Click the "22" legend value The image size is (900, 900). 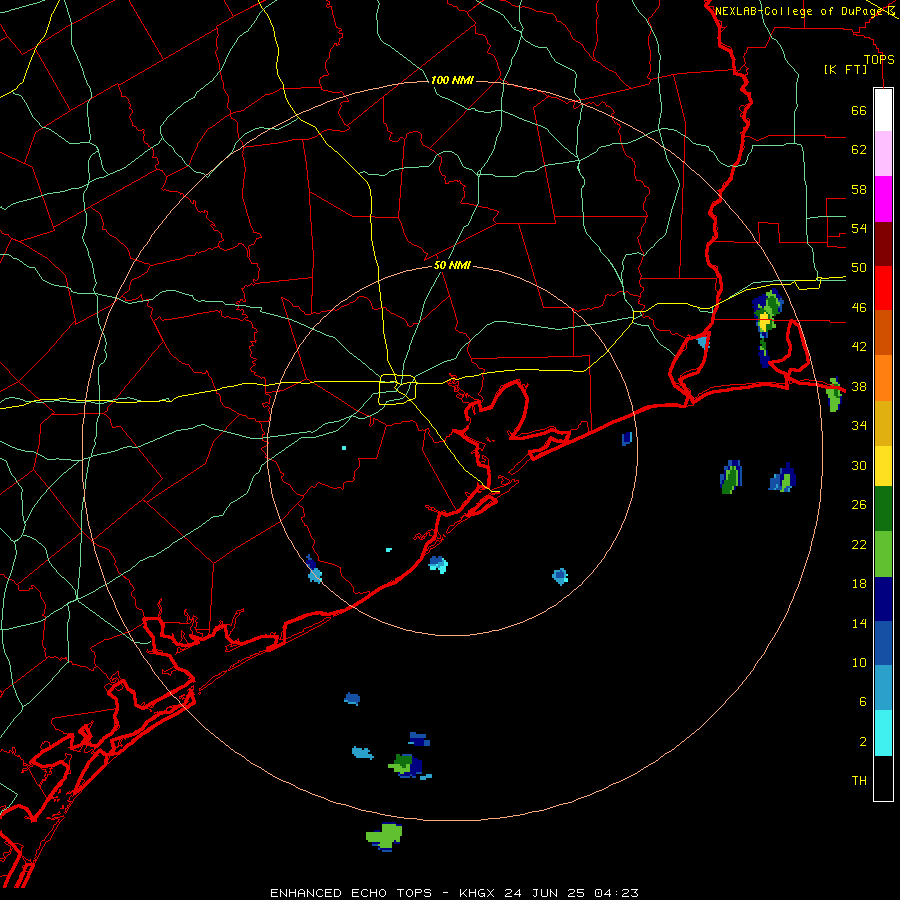coord(859,545)
